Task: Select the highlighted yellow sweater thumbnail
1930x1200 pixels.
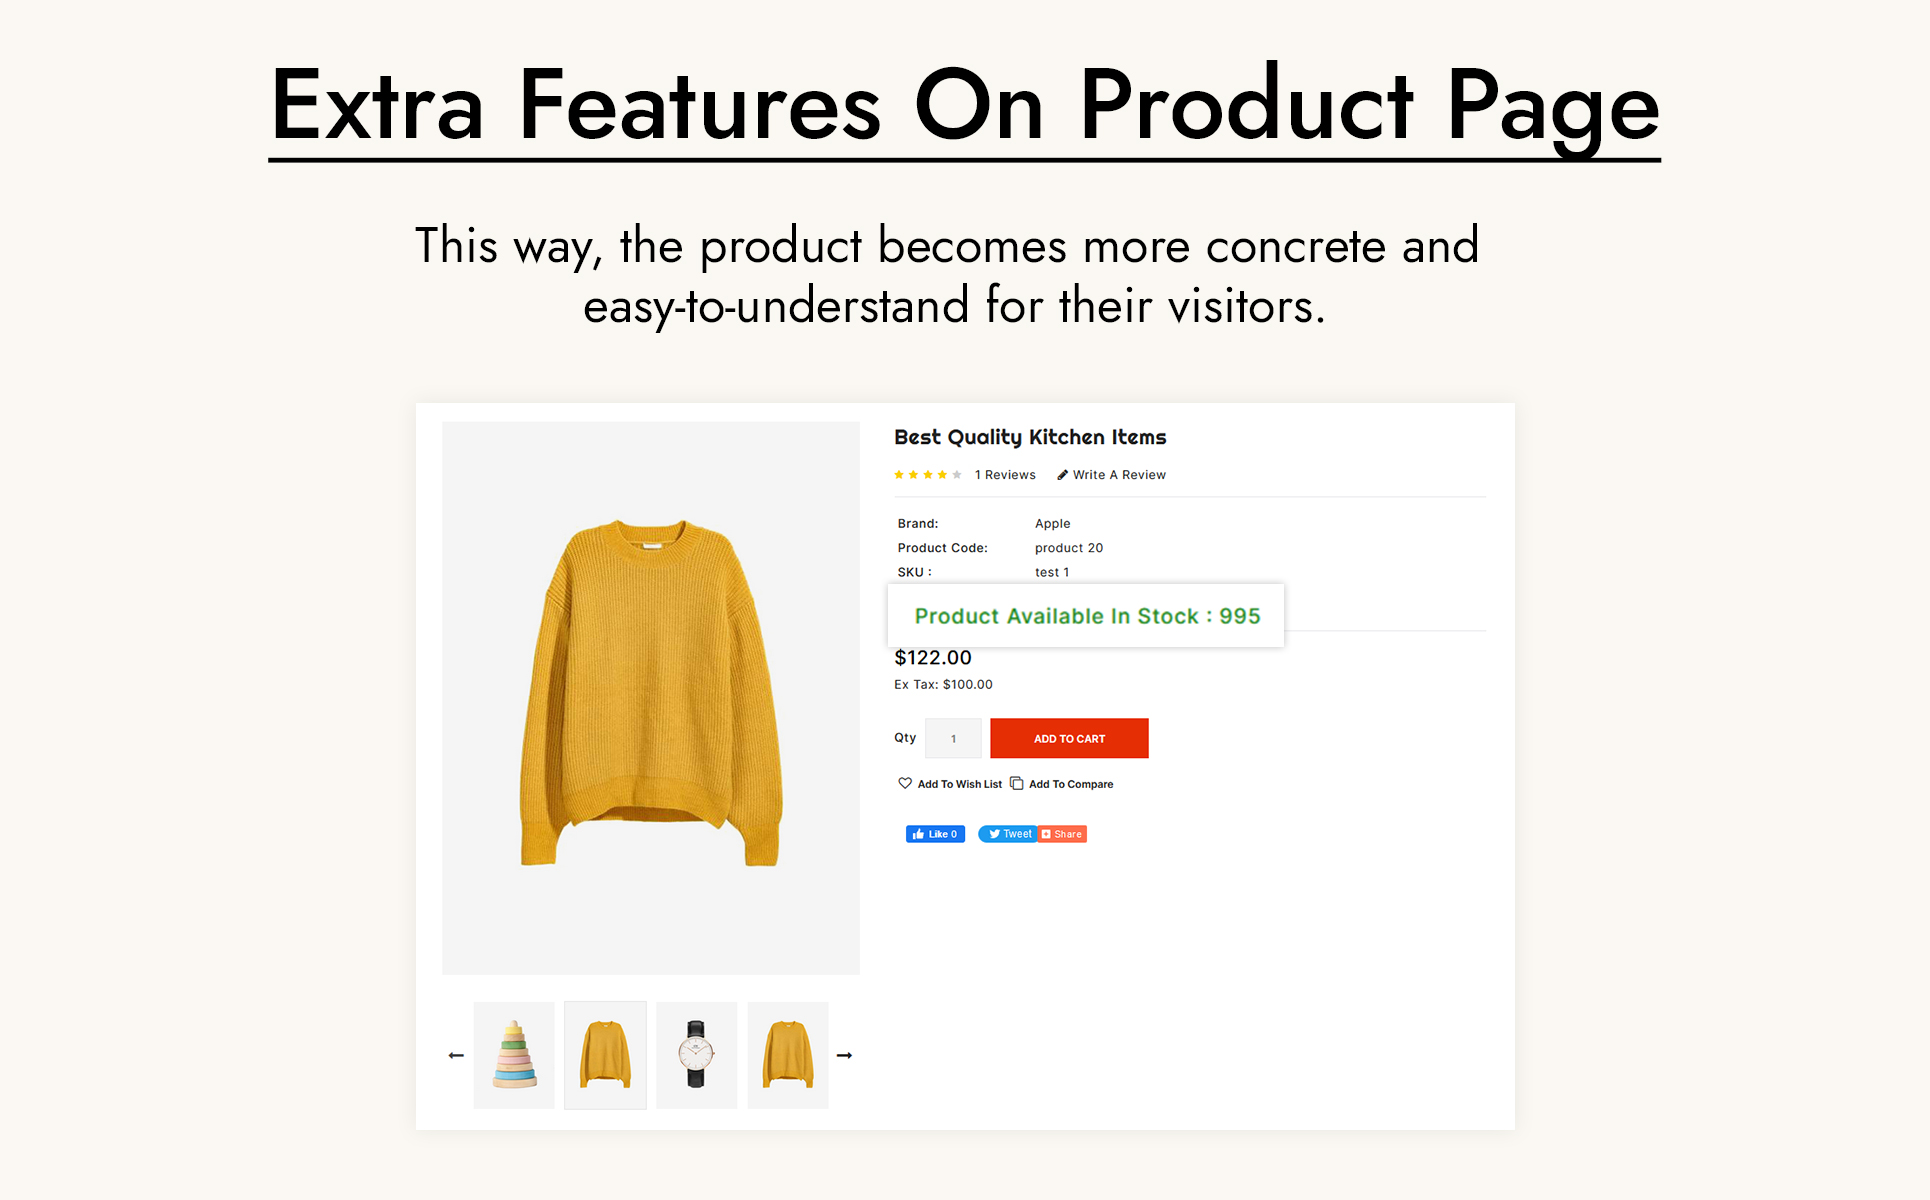Action: 605,1055
